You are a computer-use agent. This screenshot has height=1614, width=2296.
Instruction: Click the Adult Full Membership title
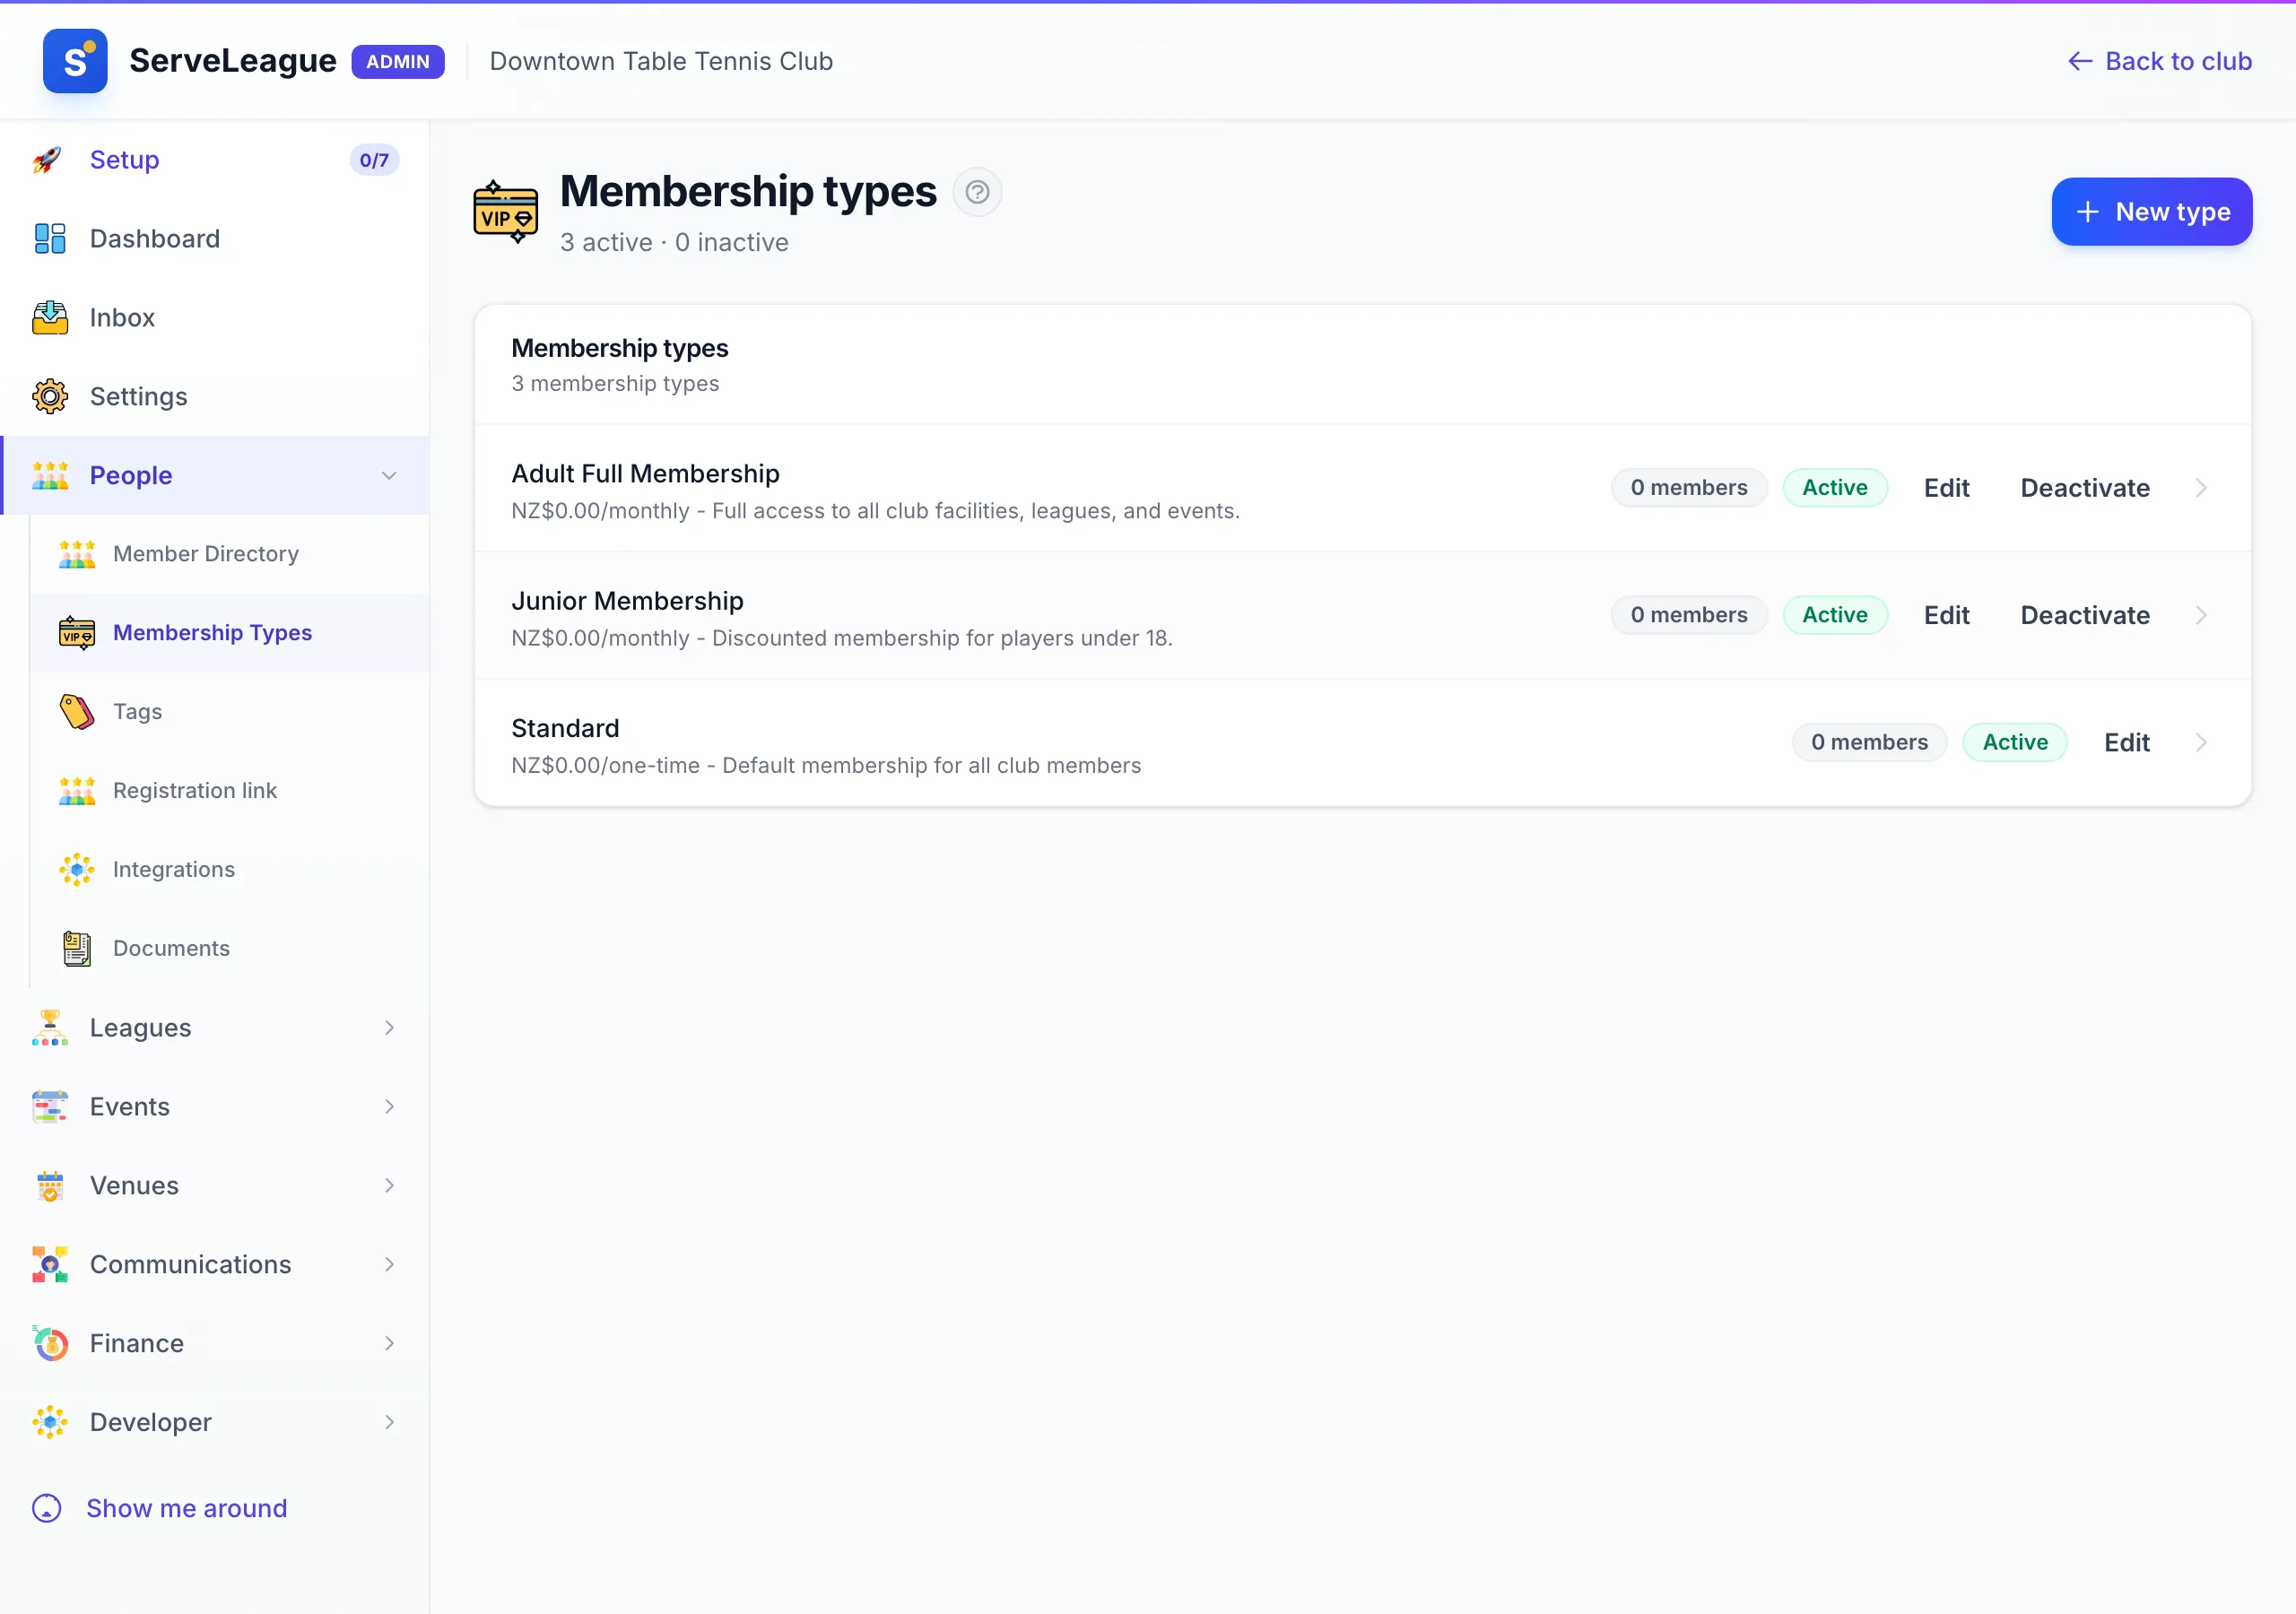[x=645, y=474]
